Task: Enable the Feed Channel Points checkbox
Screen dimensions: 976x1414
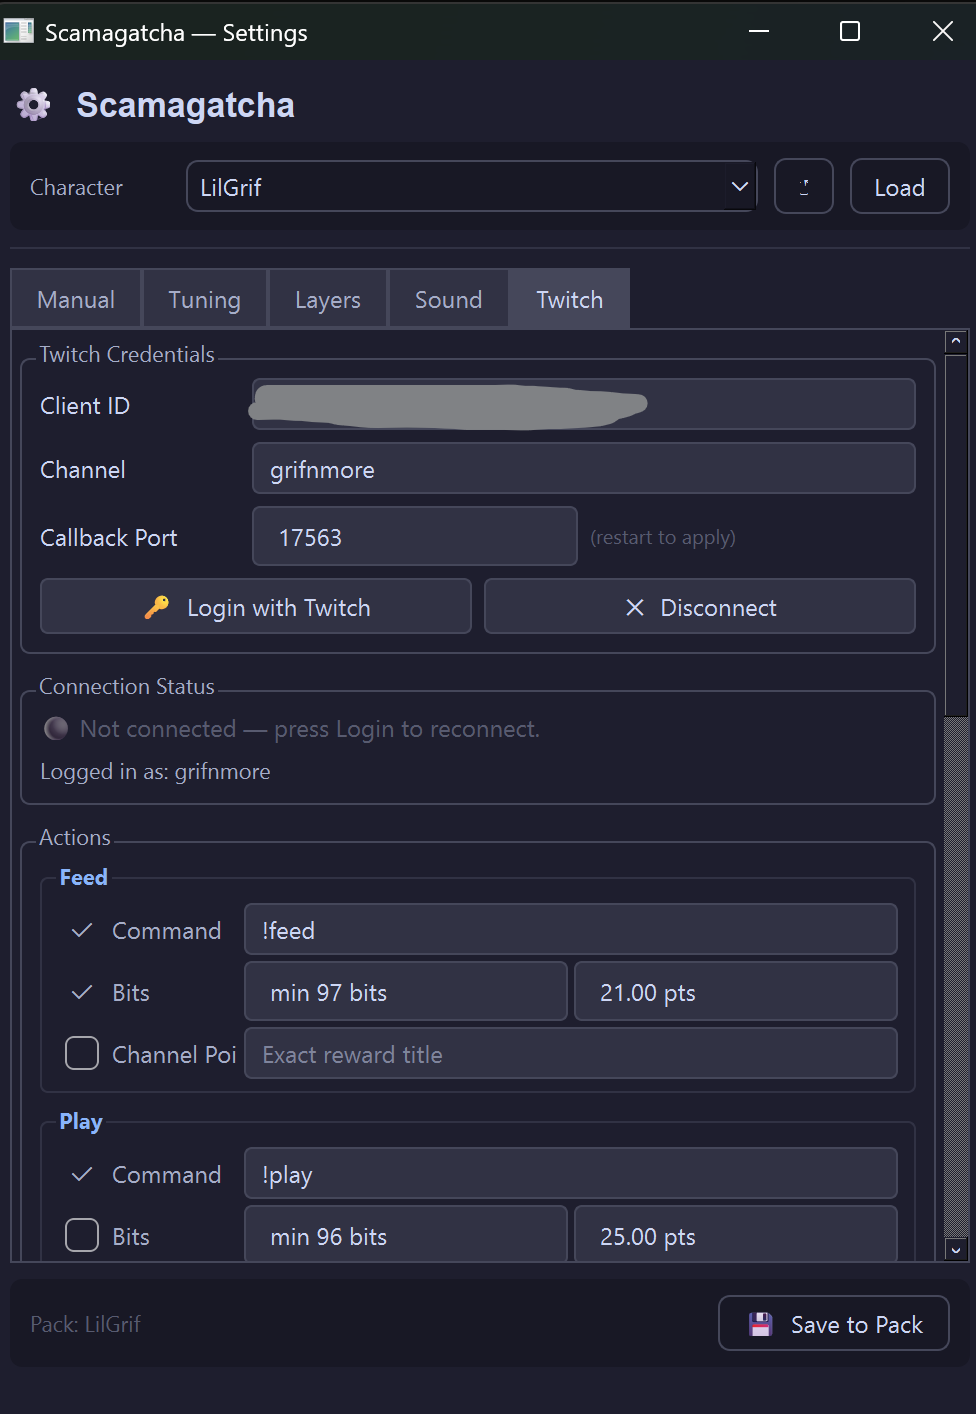Action: click(x=82, y=1053)
